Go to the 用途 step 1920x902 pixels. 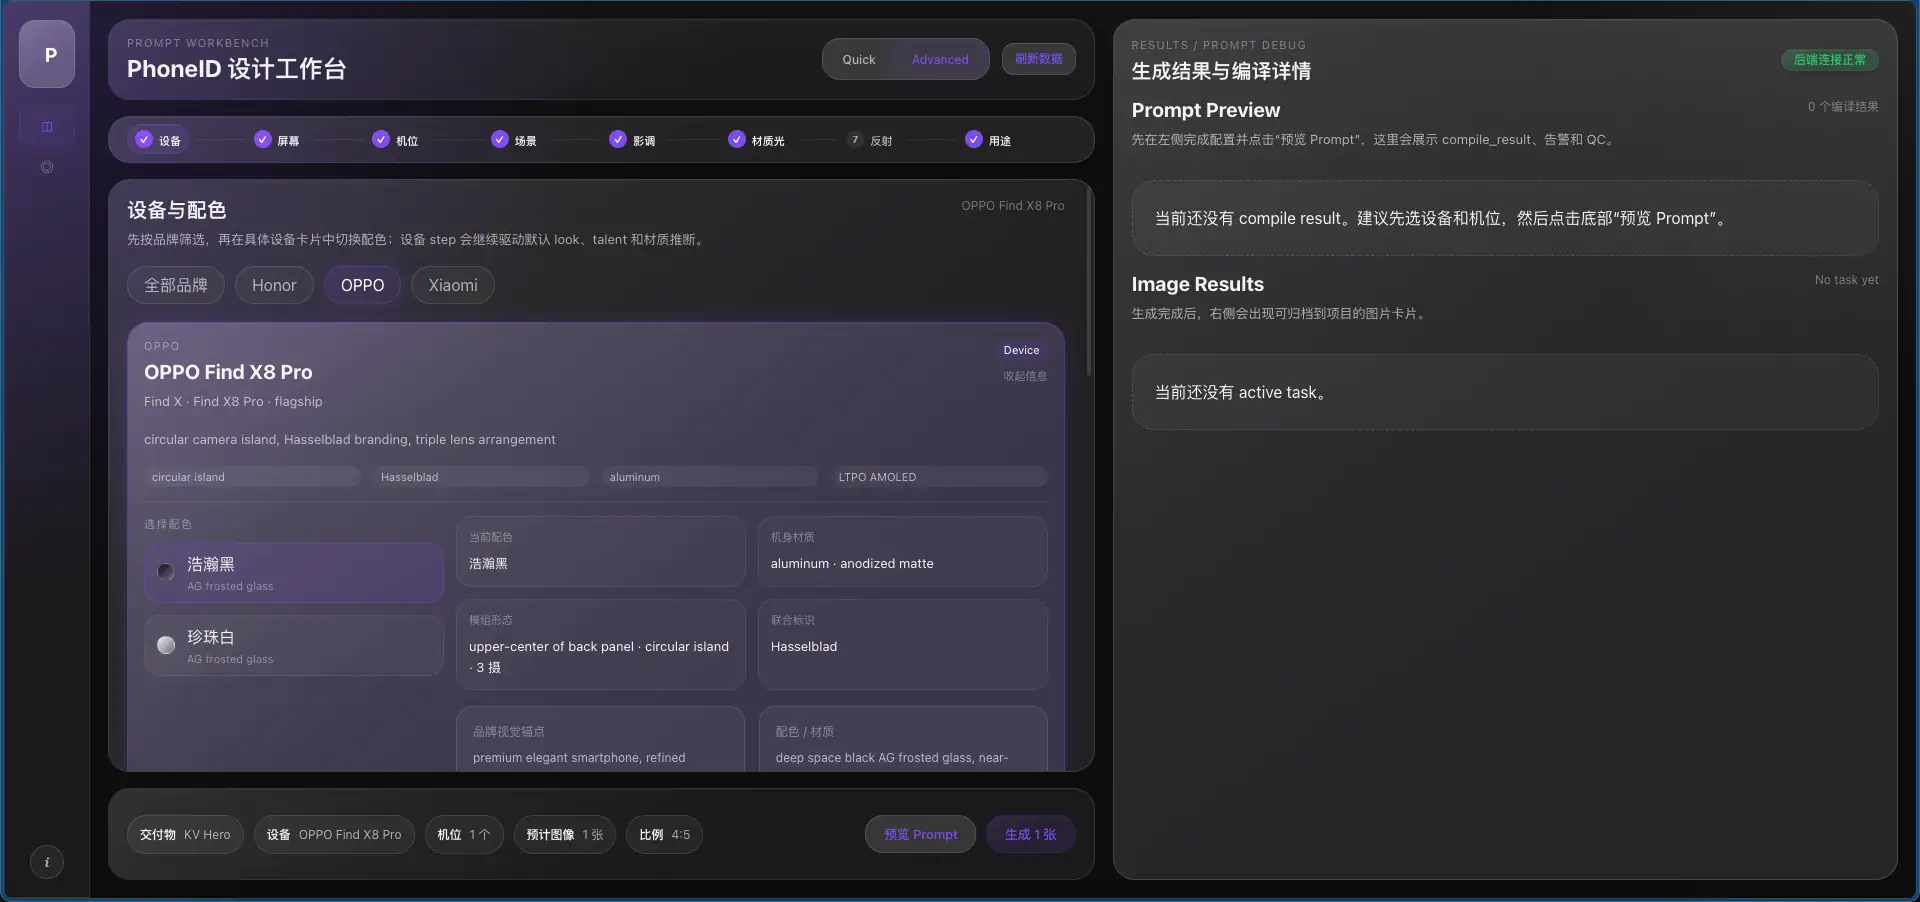pyautogui.click(x=988, y=140)
